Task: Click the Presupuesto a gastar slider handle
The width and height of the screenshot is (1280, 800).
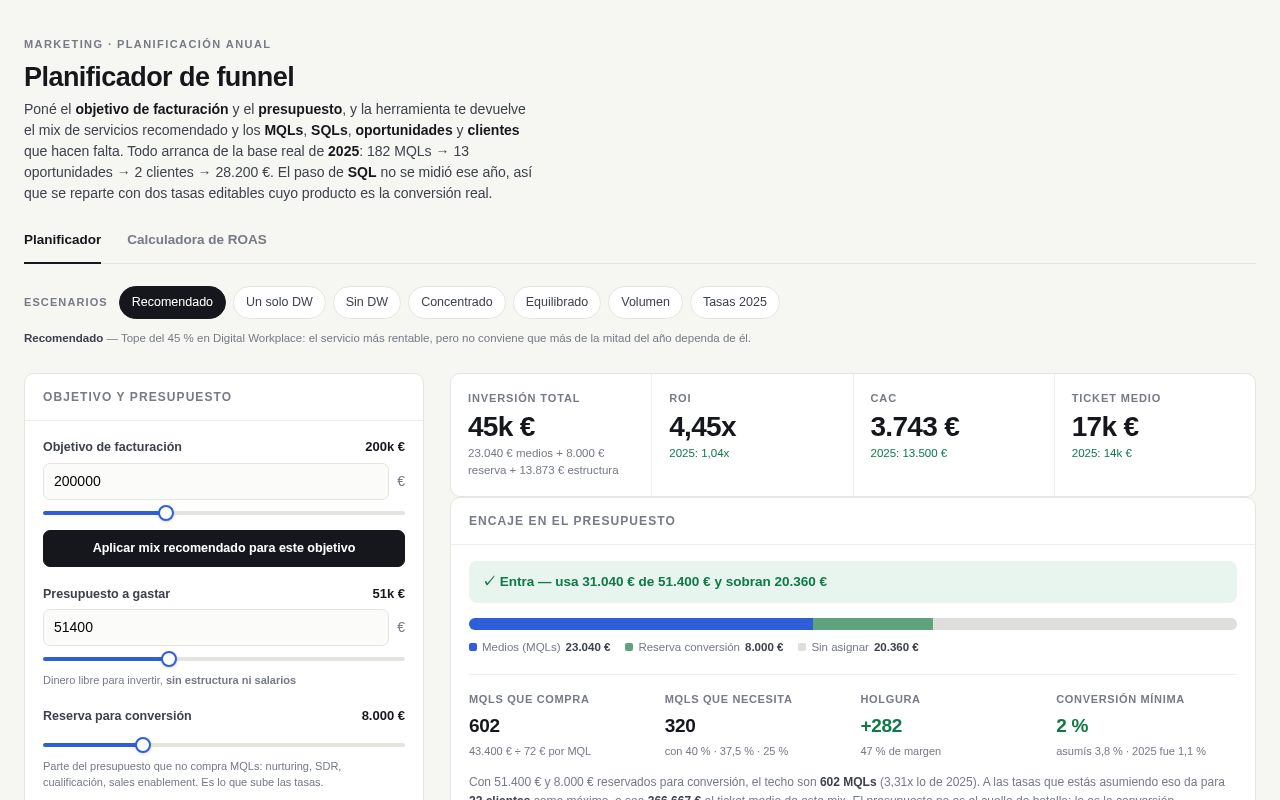Action: coord(169,659)
